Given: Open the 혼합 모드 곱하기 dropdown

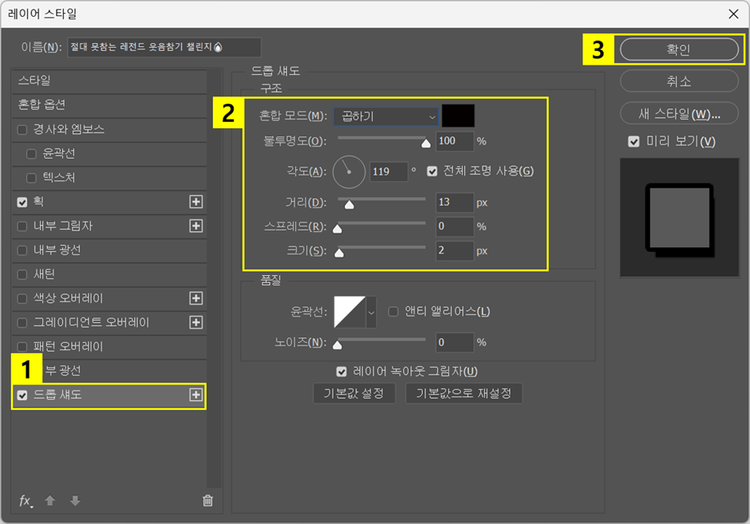Looking at the screenshot, I should click(386, 116).
